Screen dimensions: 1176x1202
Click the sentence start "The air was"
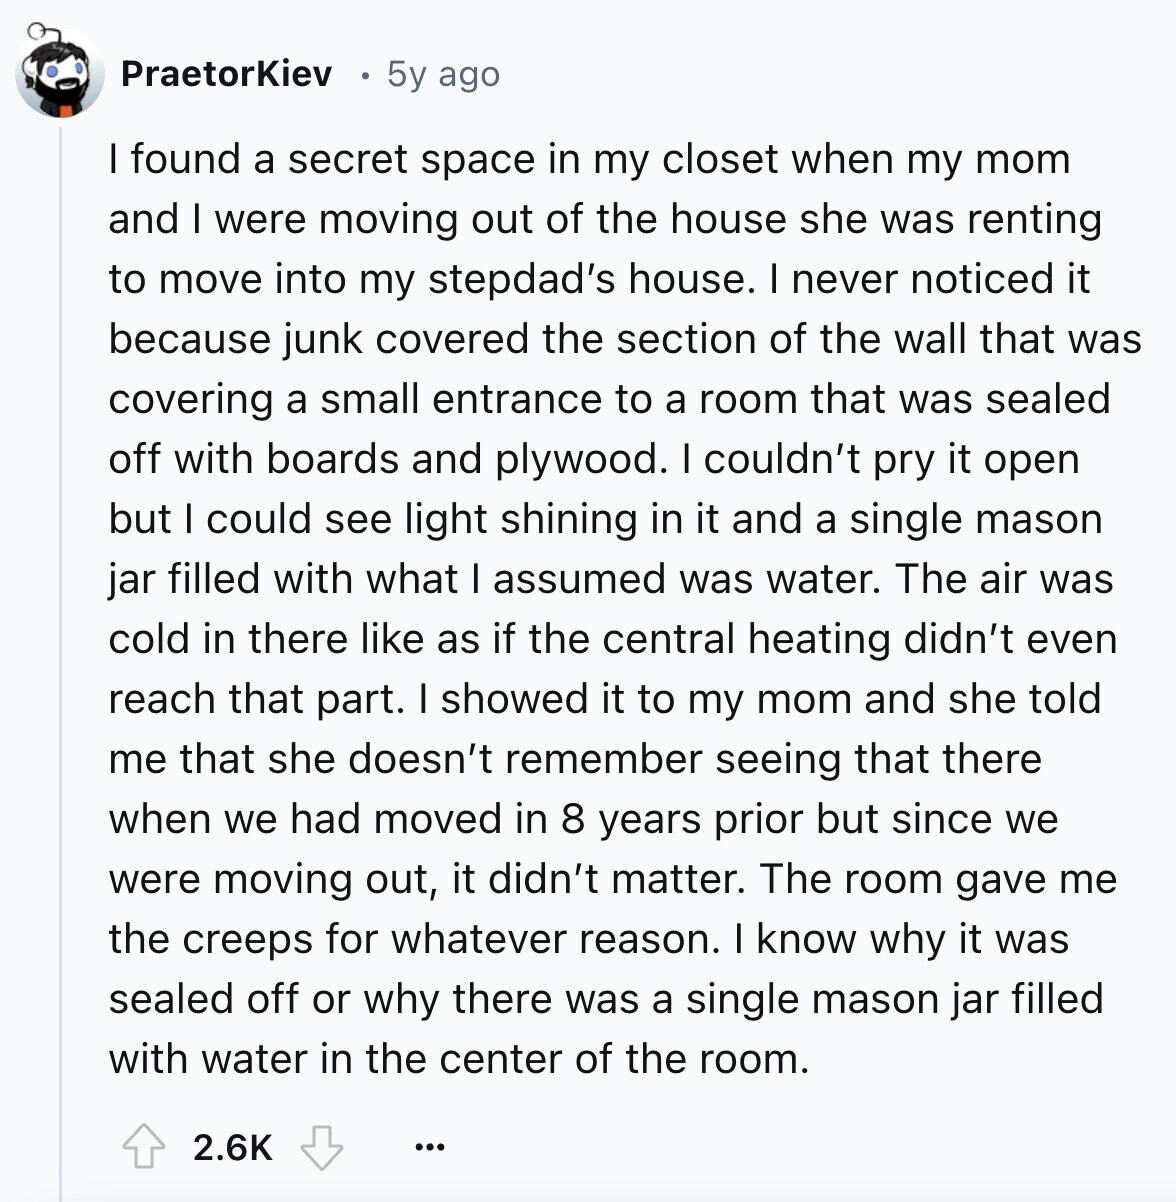1004,579
